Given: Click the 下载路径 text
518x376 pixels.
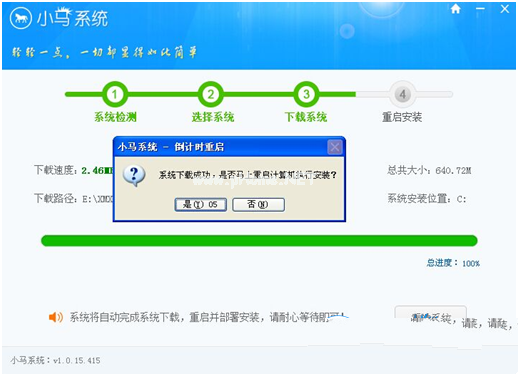Looking at the screenshot, I should [x=74, y=199].
